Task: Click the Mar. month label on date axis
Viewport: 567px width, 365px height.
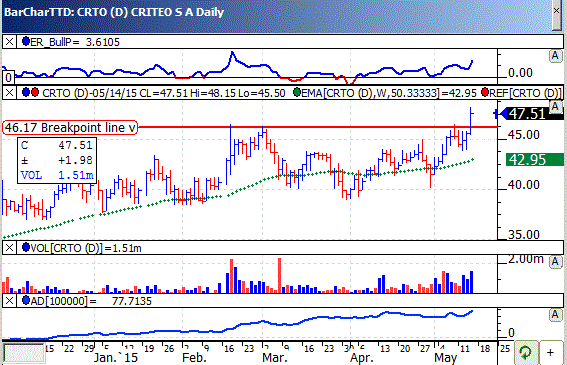Action: (275, 358)
